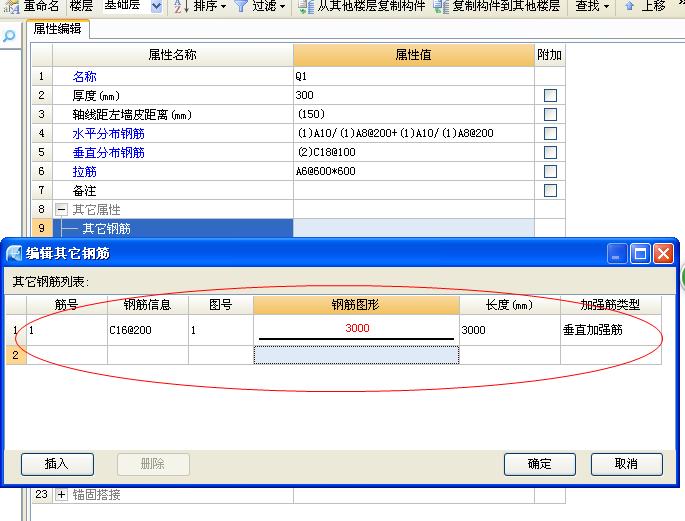Click the funnel filter icon
685x521 pixels.
pos(241,6)
